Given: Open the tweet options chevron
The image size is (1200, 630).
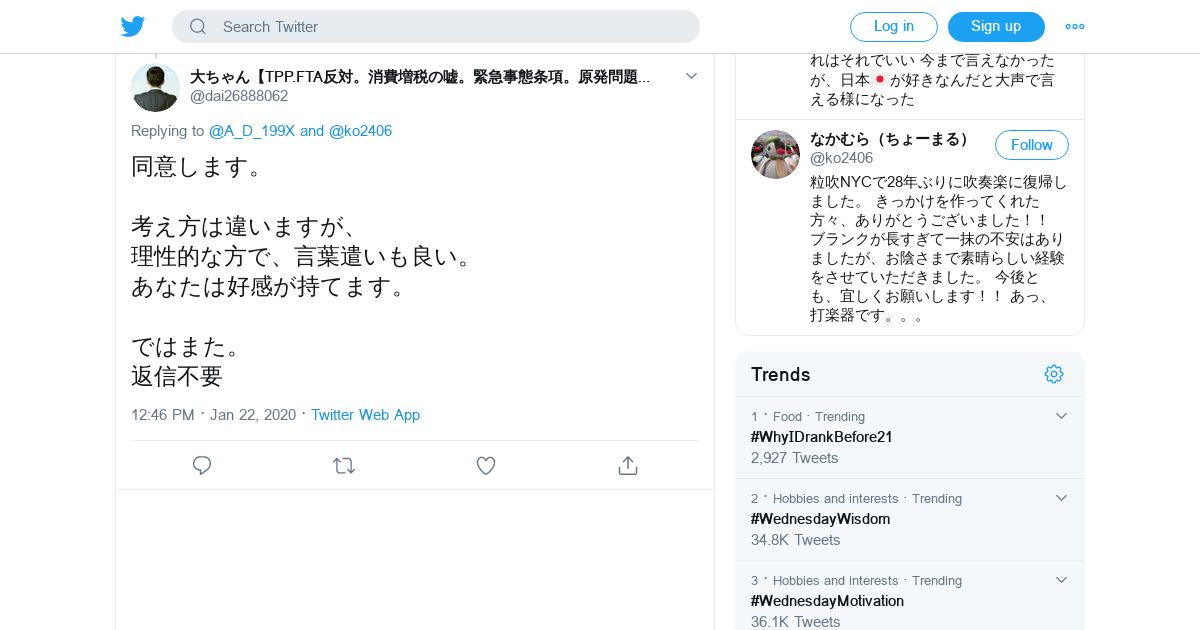Looking at the screenshot, I should [691, 76].
